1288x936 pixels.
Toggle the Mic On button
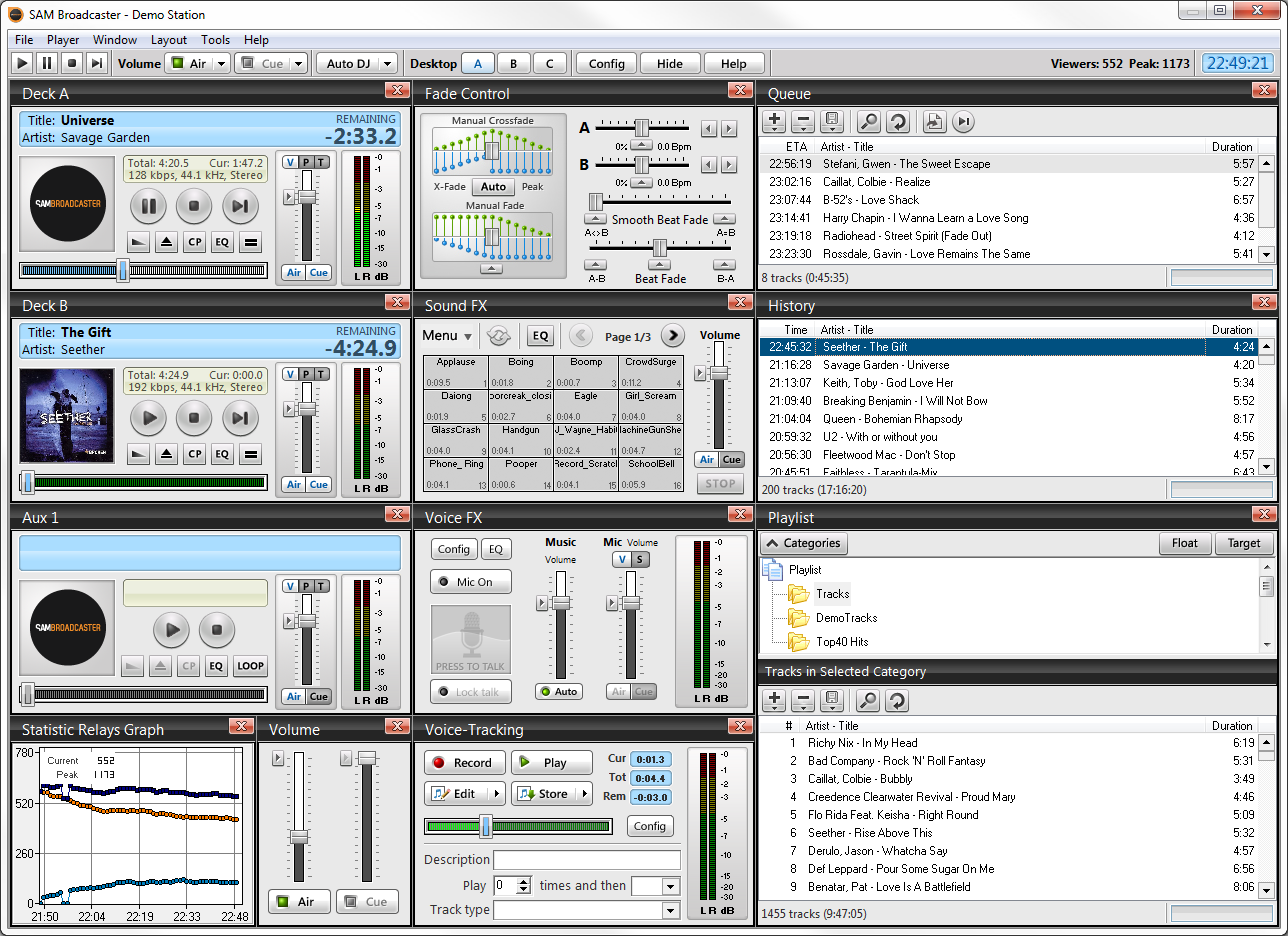coord(470,582)
